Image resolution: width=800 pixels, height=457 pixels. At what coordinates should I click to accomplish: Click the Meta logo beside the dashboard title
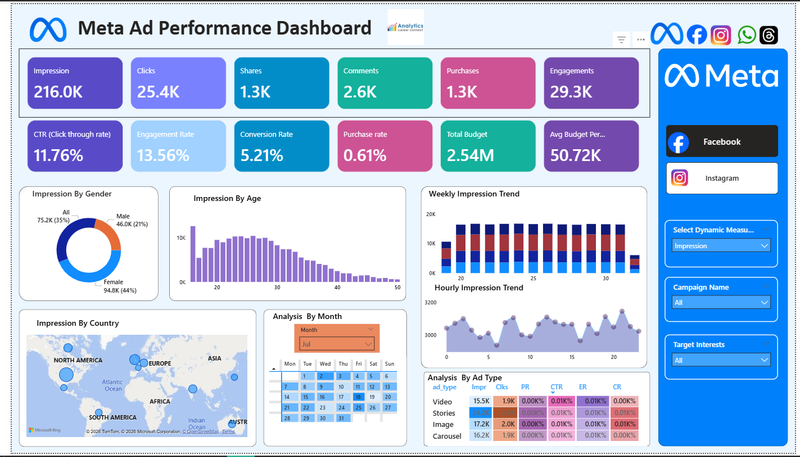coord(48,29)
